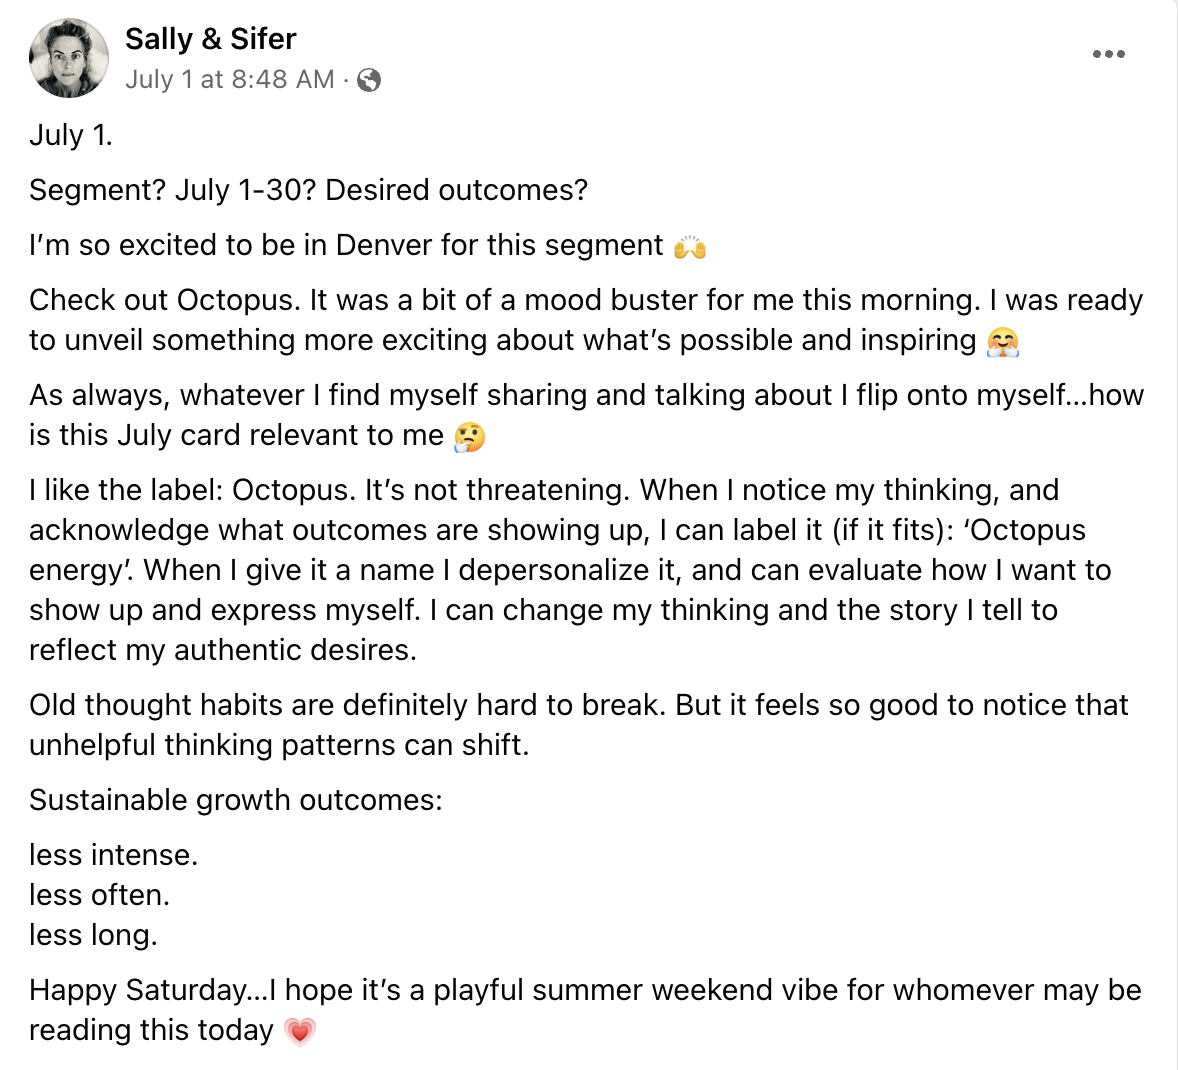Click the Sally & Sifer profile picture
The width and height of the screenshot is (1178, 1070).
coord(69,58)
